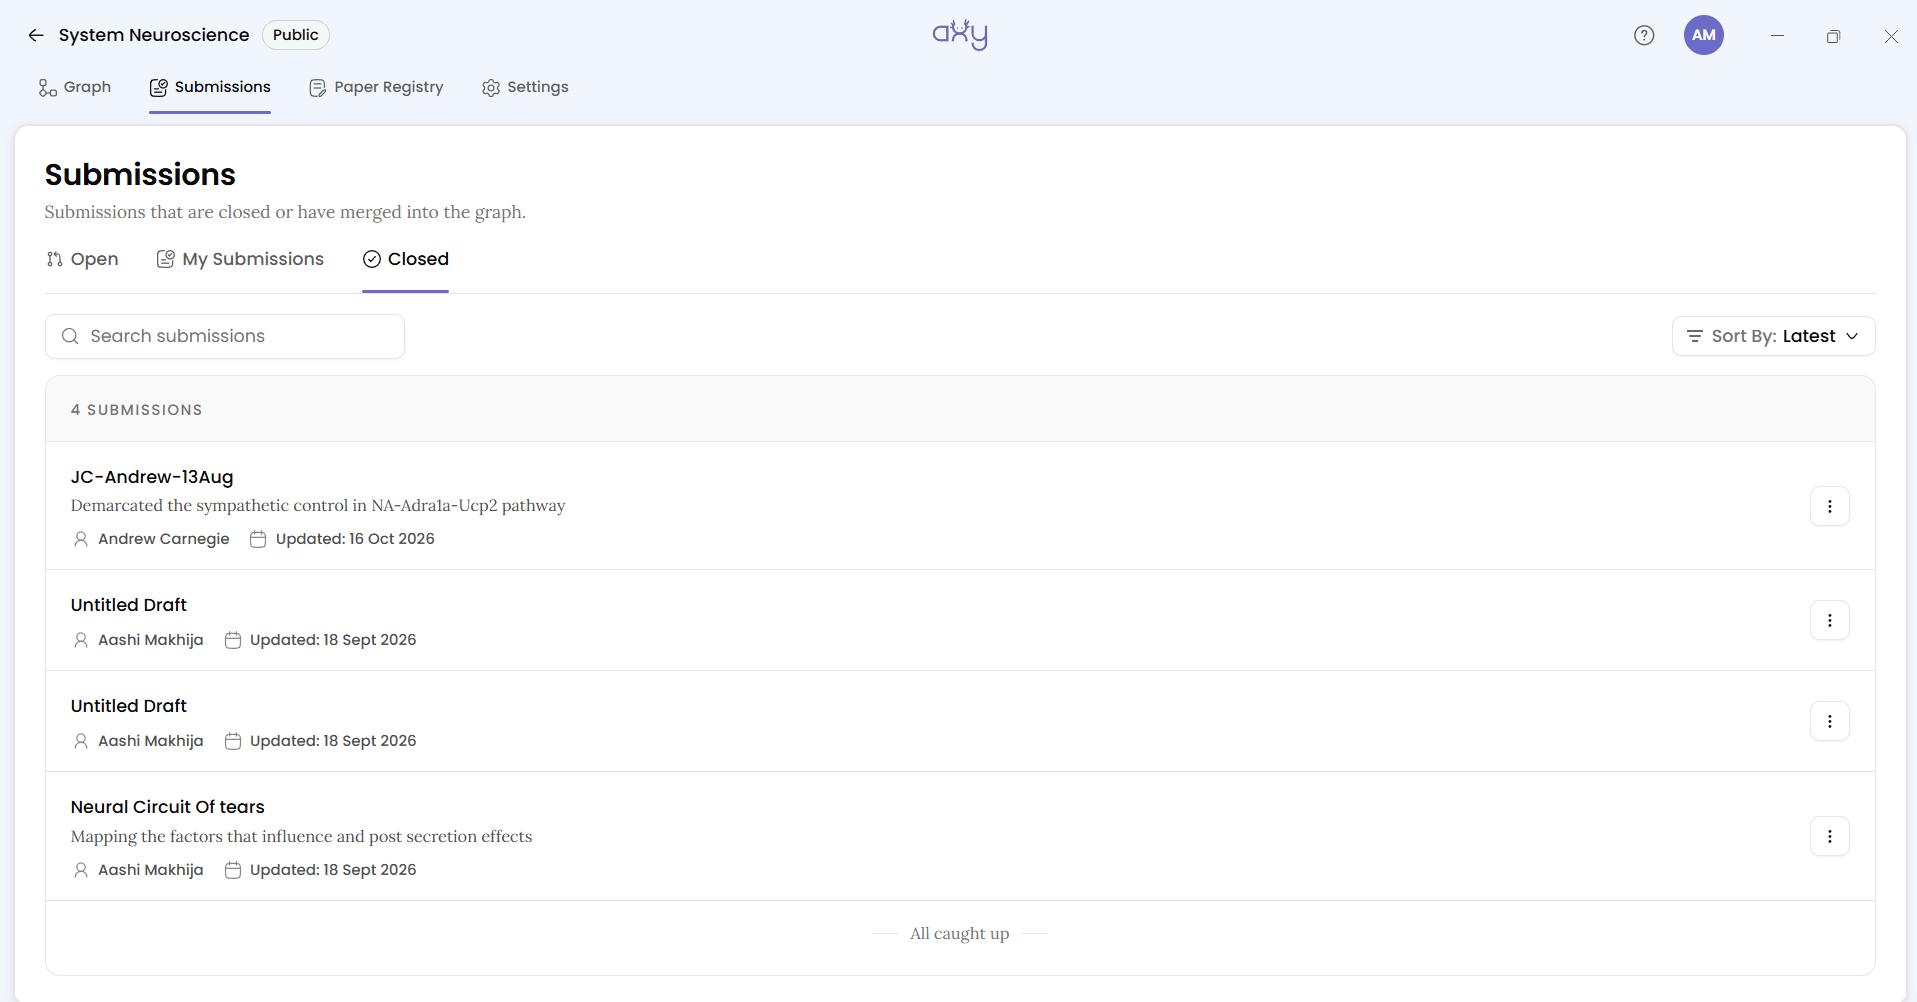Expand the Sort By Latest dropdown
The image size is (1917, 1002).
(1773, 336)
